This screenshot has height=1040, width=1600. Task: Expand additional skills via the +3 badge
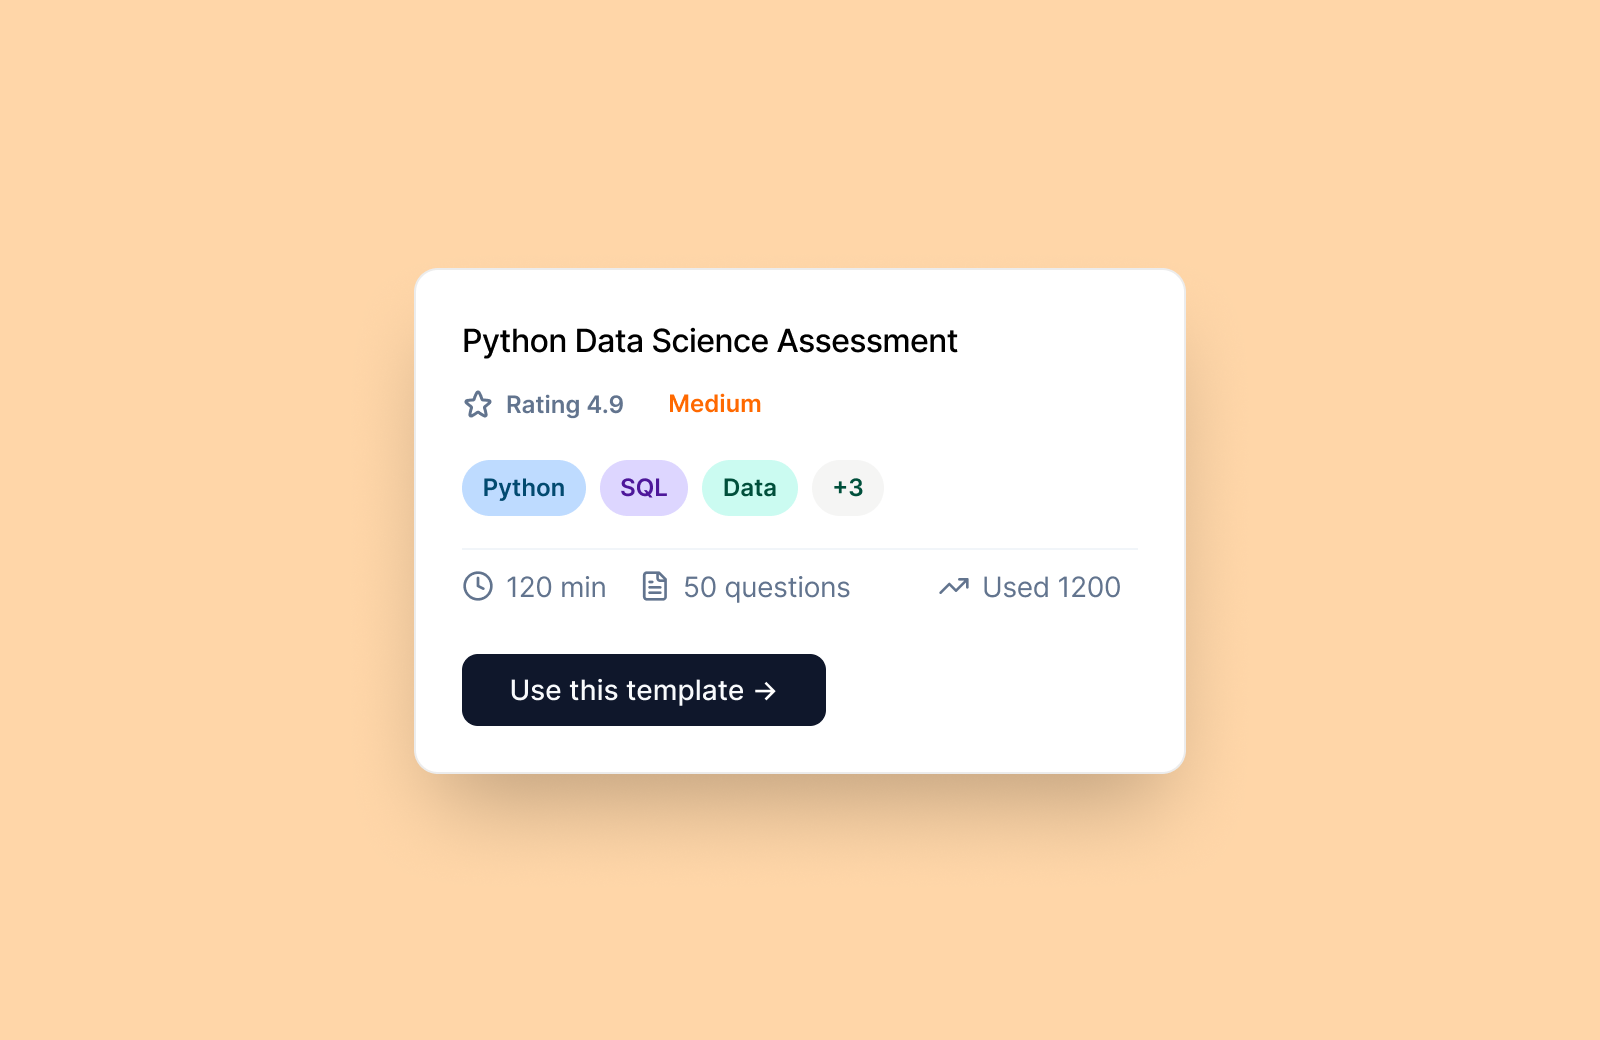tap(847, 488)
